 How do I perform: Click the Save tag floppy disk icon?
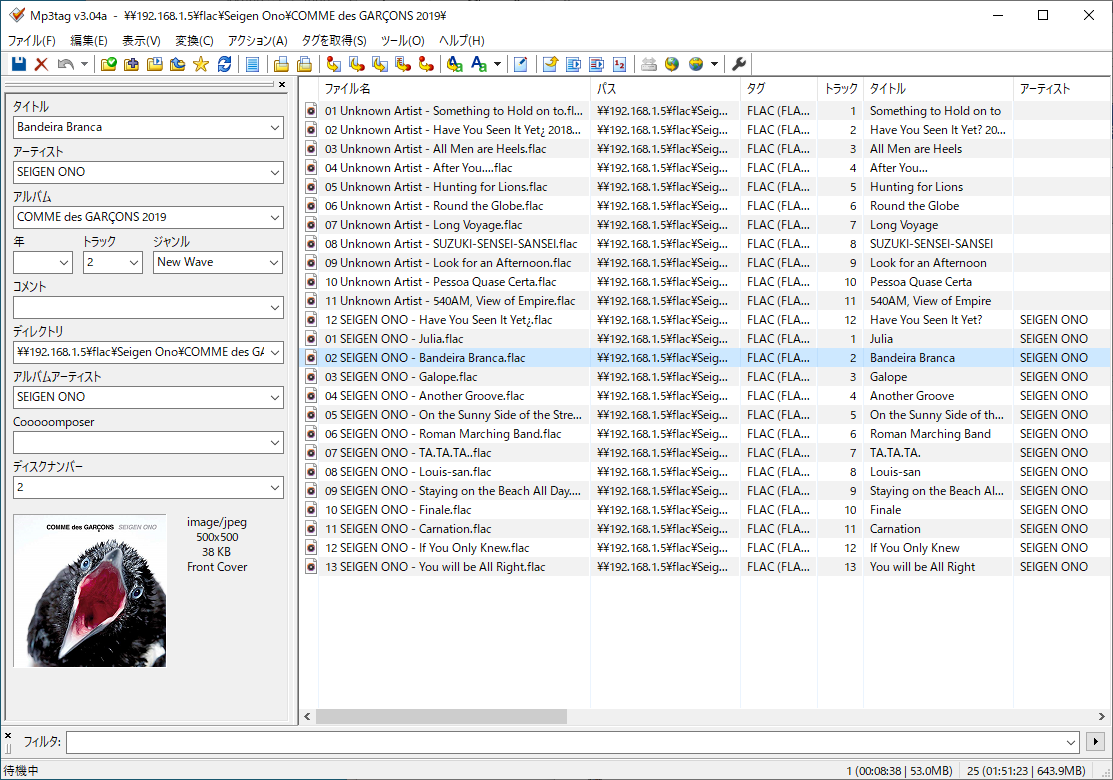tap(19, 64)
